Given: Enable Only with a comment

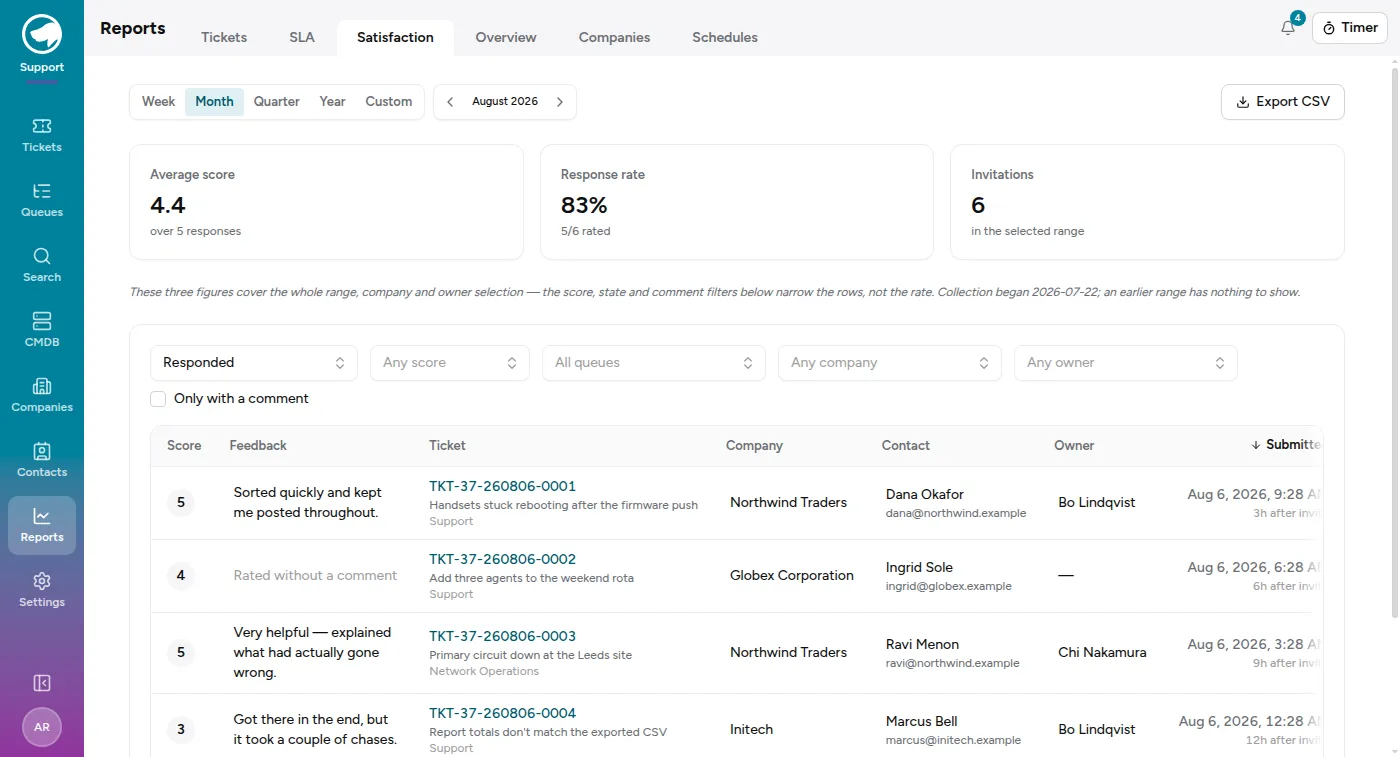Looking at the screenshot, I should tap(158, 399).
